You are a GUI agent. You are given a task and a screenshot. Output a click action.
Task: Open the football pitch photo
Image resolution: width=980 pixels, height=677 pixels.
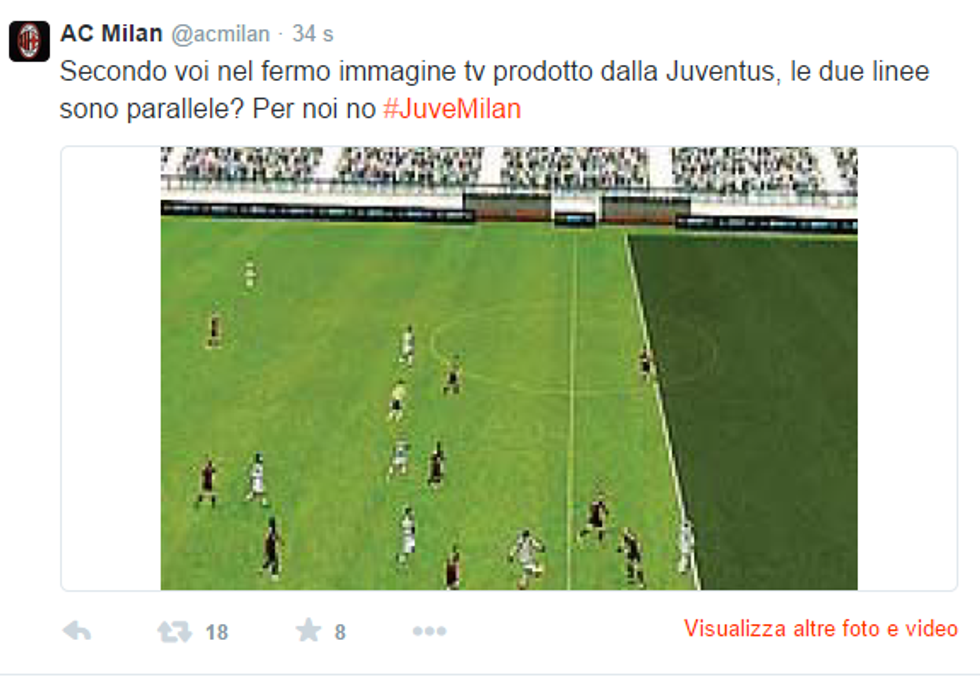click(509, 368)
